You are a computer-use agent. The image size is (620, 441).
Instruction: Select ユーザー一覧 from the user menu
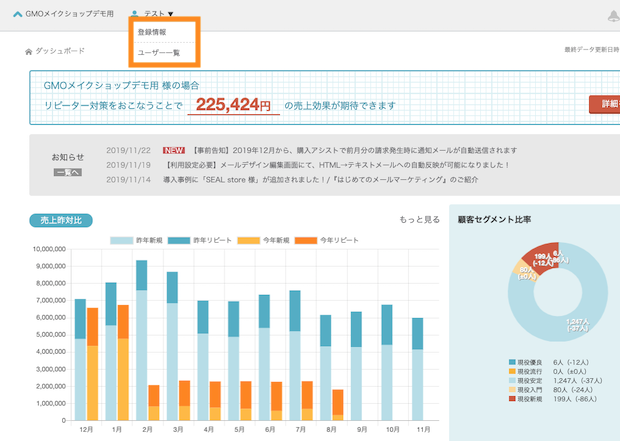(159, 52)
